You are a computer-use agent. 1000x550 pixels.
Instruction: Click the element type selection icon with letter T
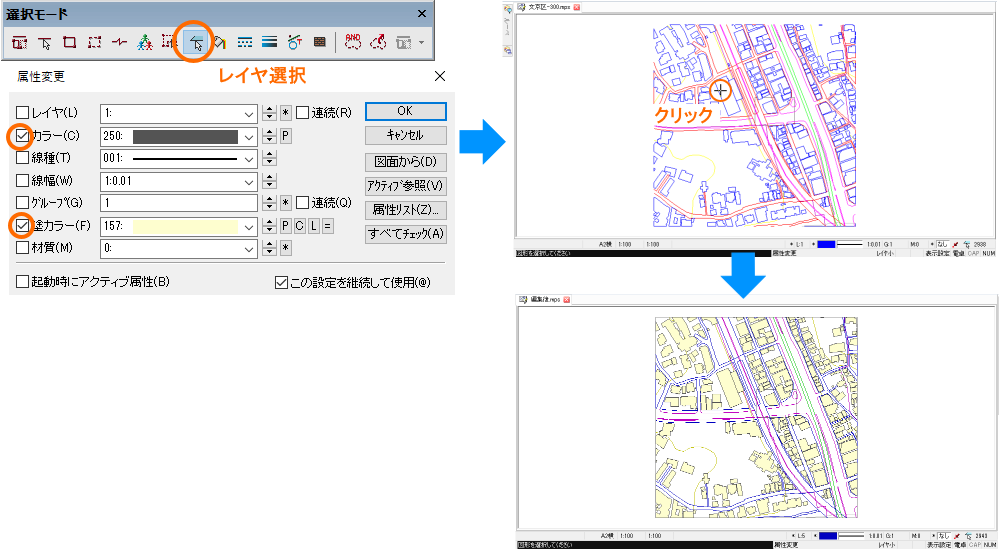[x=295, y=43]
